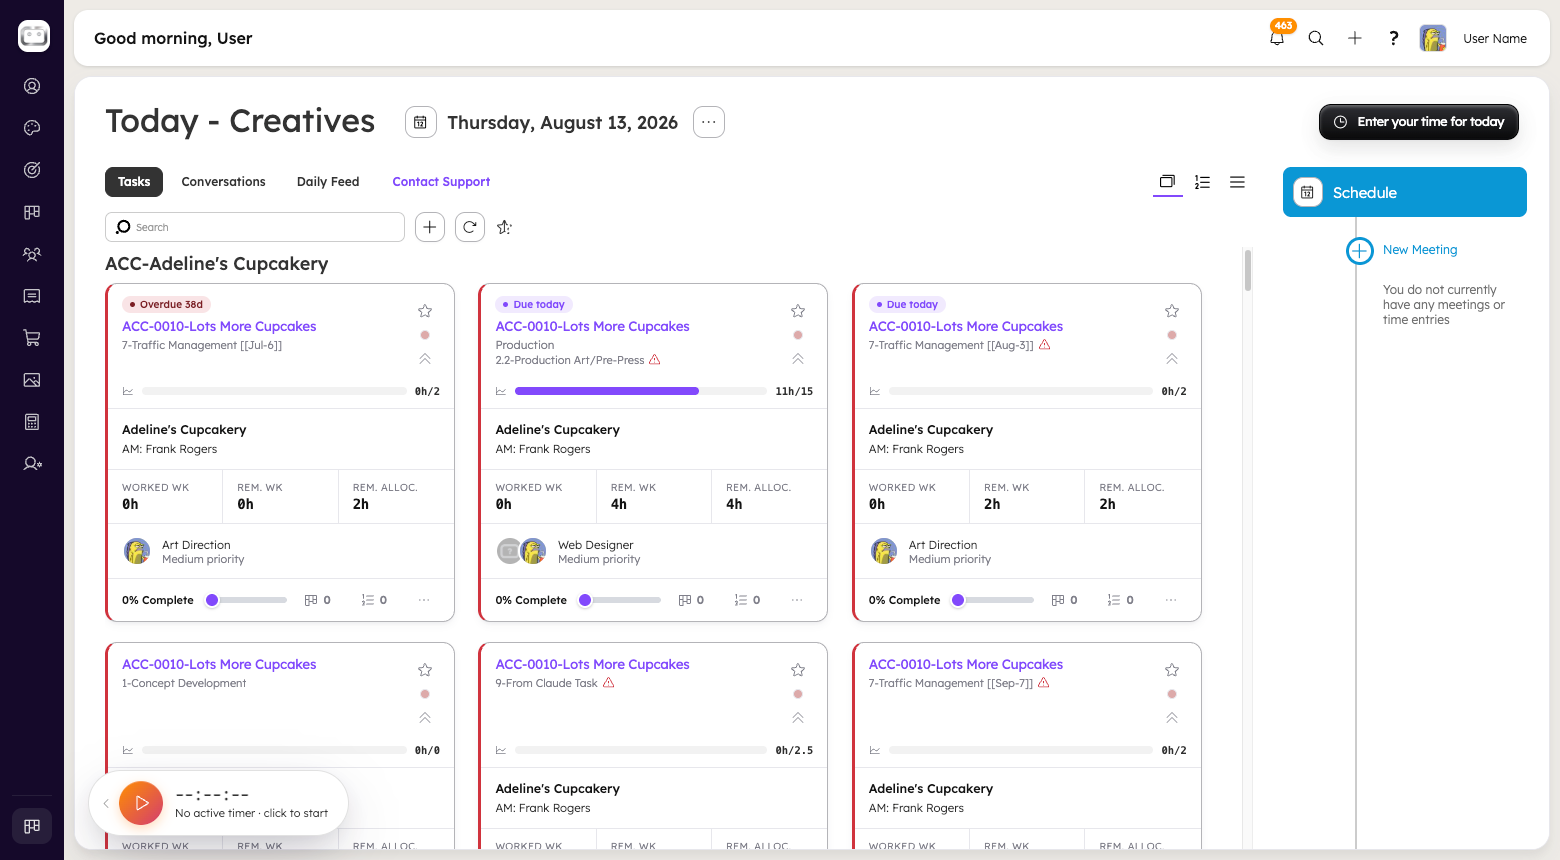Click the star sort icon next to refresh
Screen dimensions: 1560x860
[505, 227]
